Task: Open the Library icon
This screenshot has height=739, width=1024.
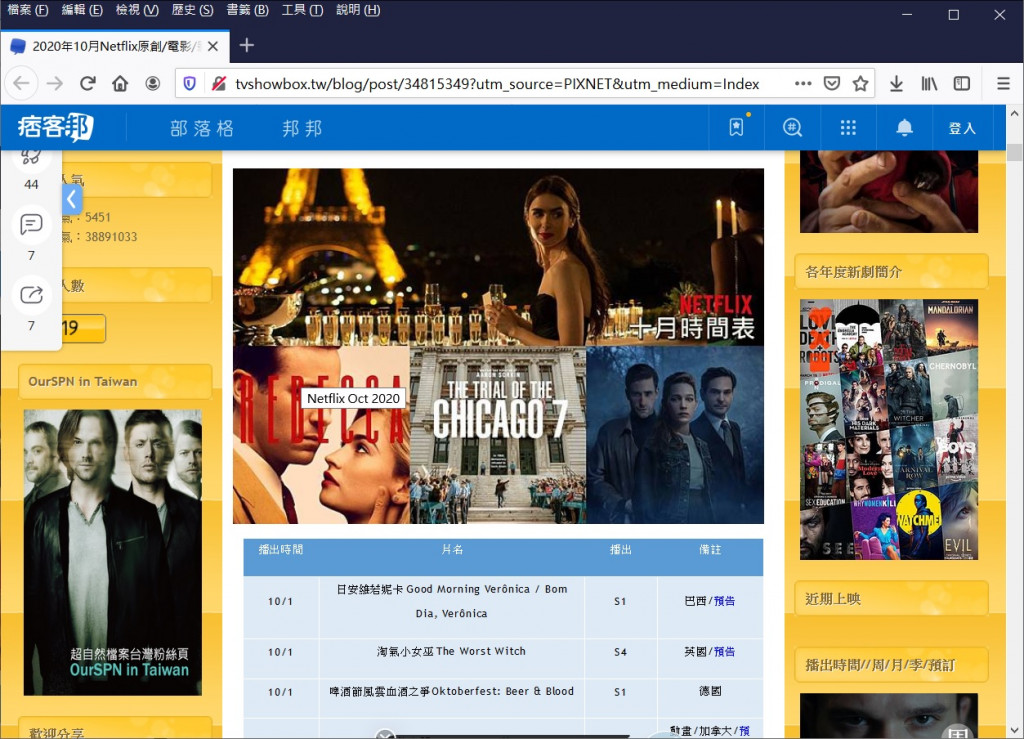Action: pyautogui.click(x=929, y=84)
